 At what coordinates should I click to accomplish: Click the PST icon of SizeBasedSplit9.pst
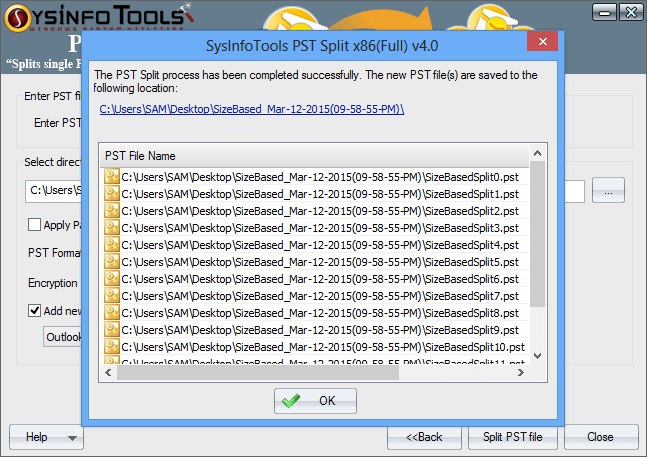pyautogui.click(x=111, y=330)
